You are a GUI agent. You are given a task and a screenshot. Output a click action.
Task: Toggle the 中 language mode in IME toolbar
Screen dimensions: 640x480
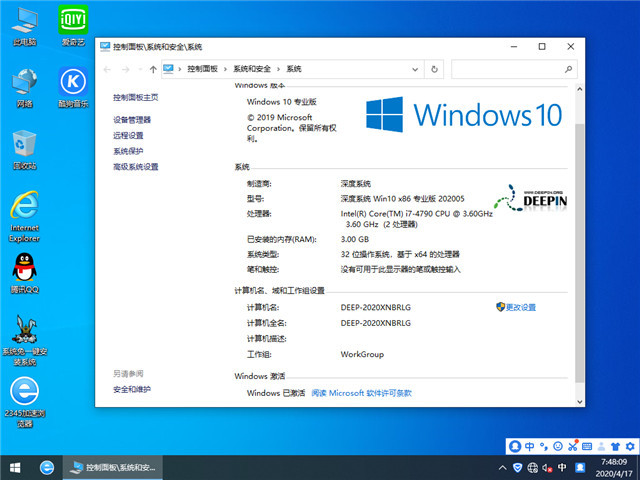[529, 446]
